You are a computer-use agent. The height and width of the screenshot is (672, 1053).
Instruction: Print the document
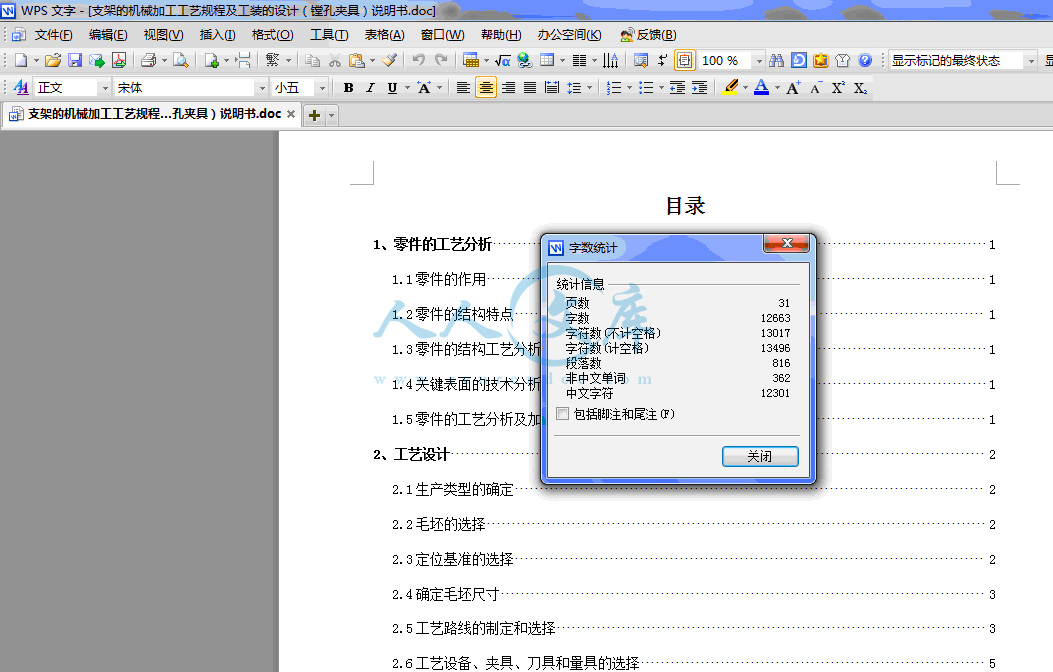point(148,60)
